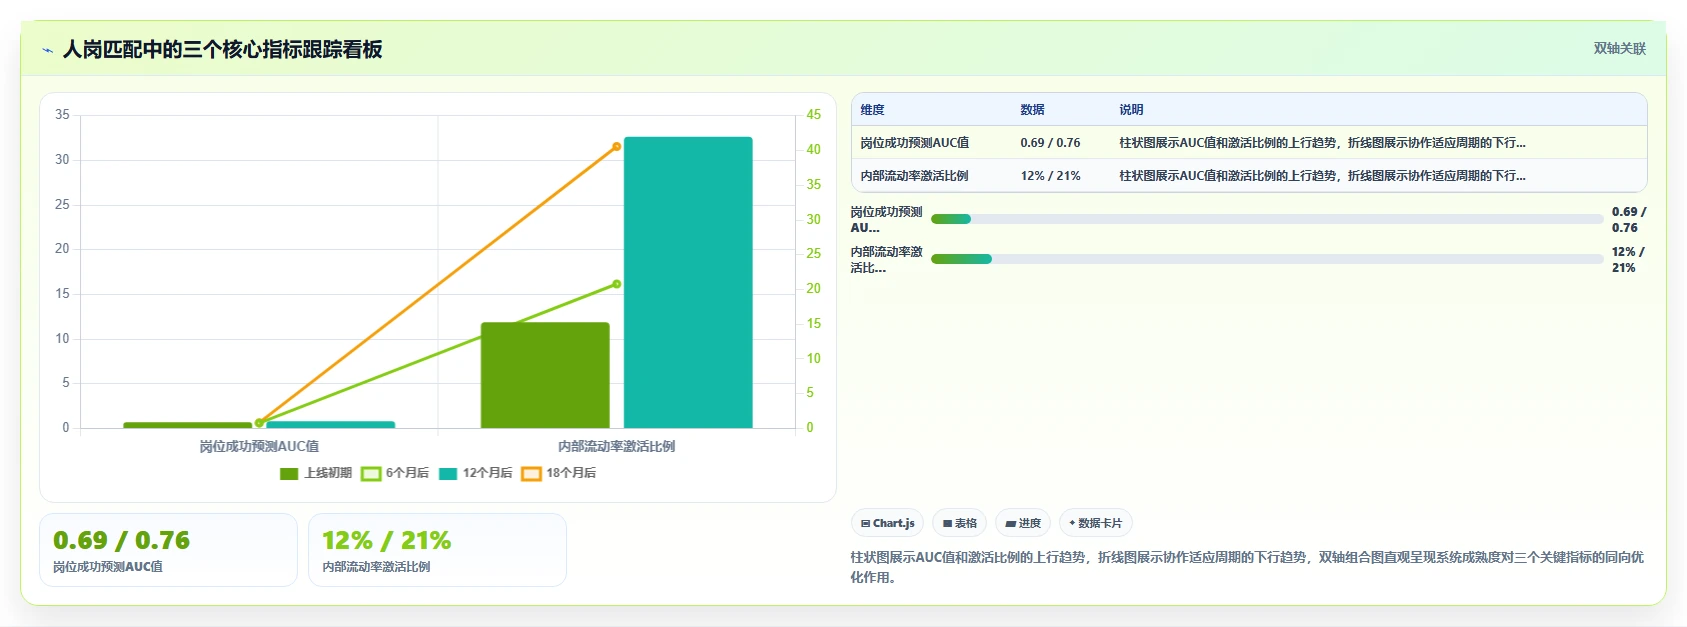Viewport: 1687px width, 627px height.
Task: Click the 数据卡片 tag chip
Action: [x=1096, y=523]
